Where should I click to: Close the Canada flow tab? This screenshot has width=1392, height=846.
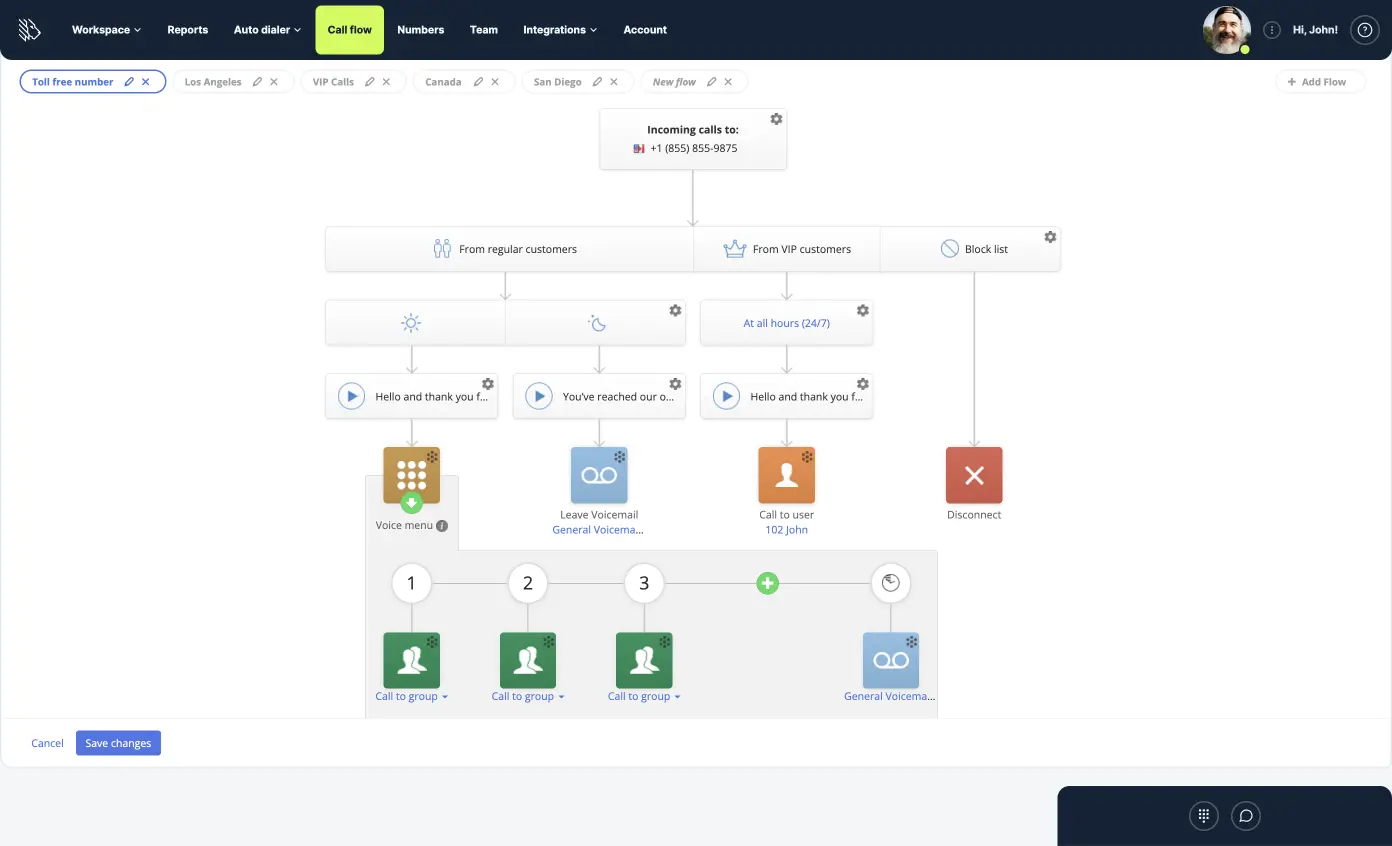point(495,82)
